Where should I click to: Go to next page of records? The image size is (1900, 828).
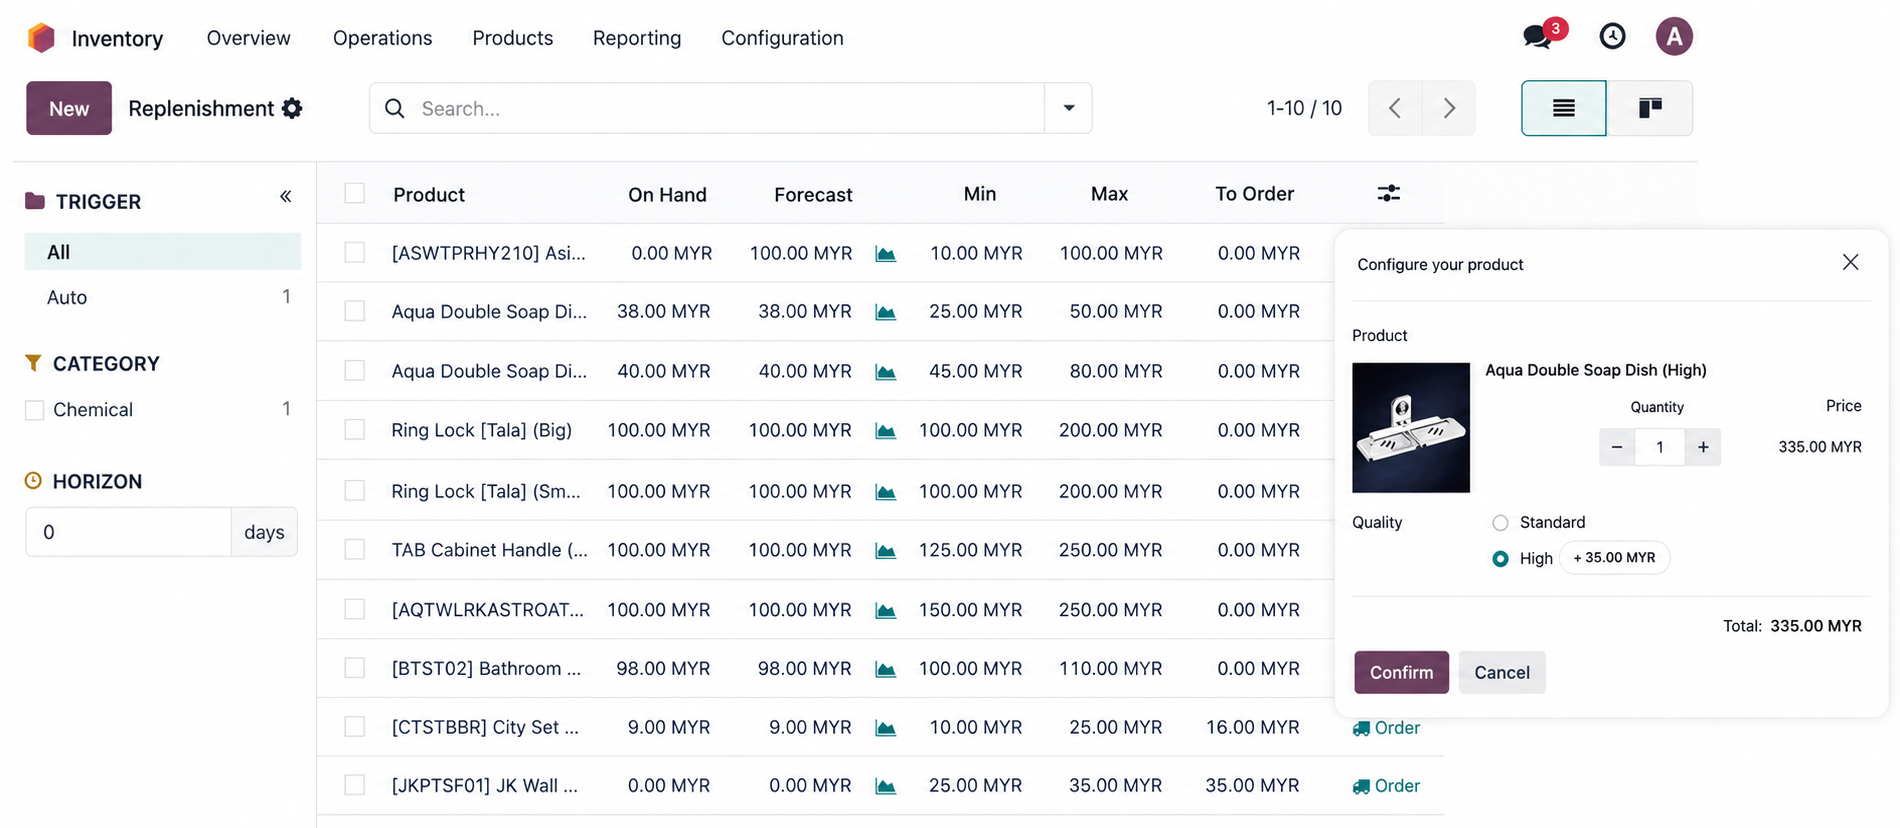1448,108
